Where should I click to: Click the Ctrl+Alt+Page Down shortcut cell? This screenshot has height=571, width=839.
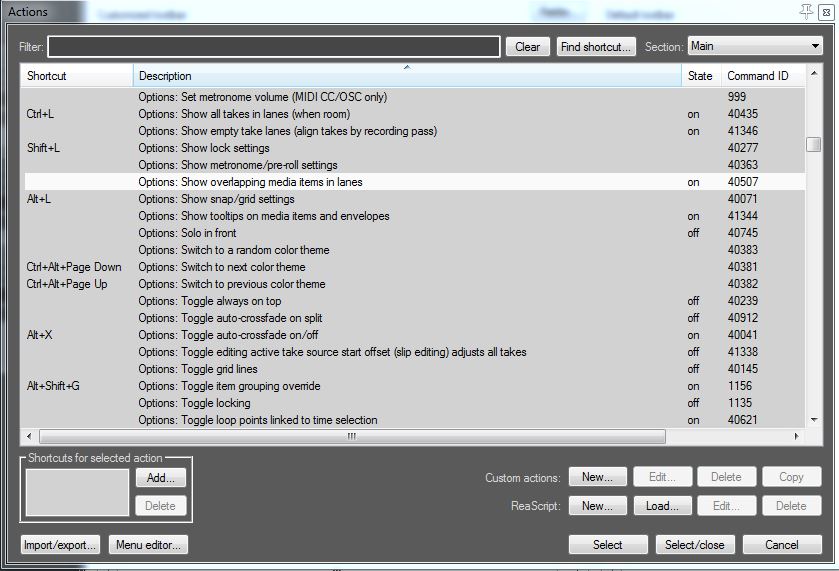[74, 267]
